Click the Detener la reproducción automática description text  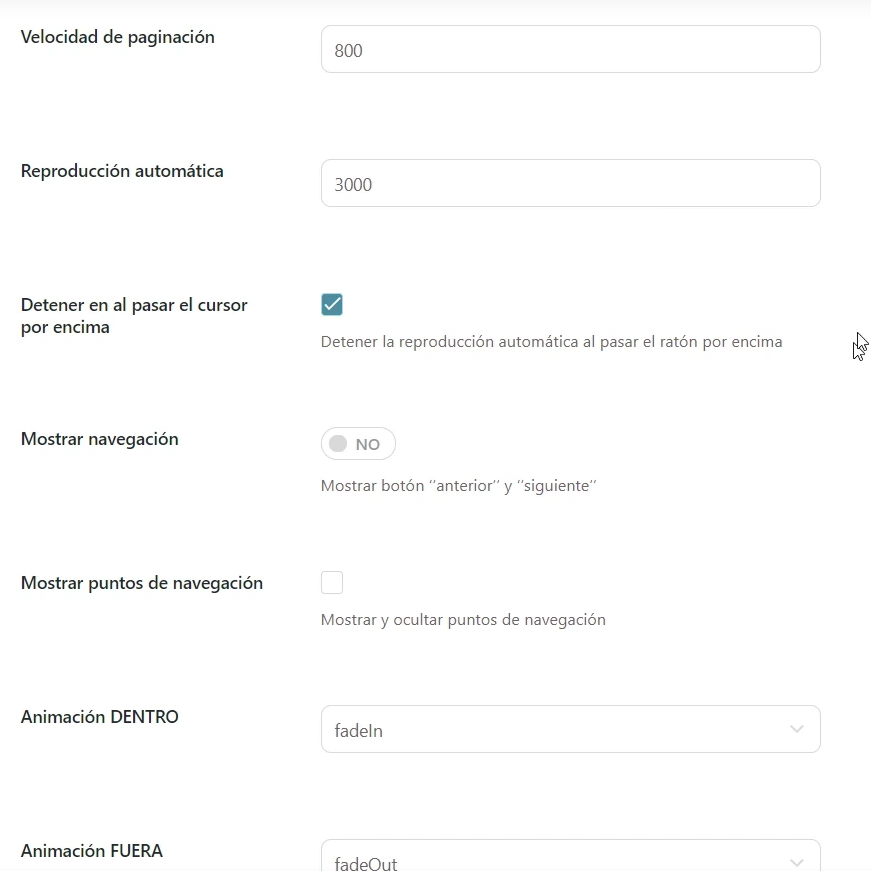[552, 342]
